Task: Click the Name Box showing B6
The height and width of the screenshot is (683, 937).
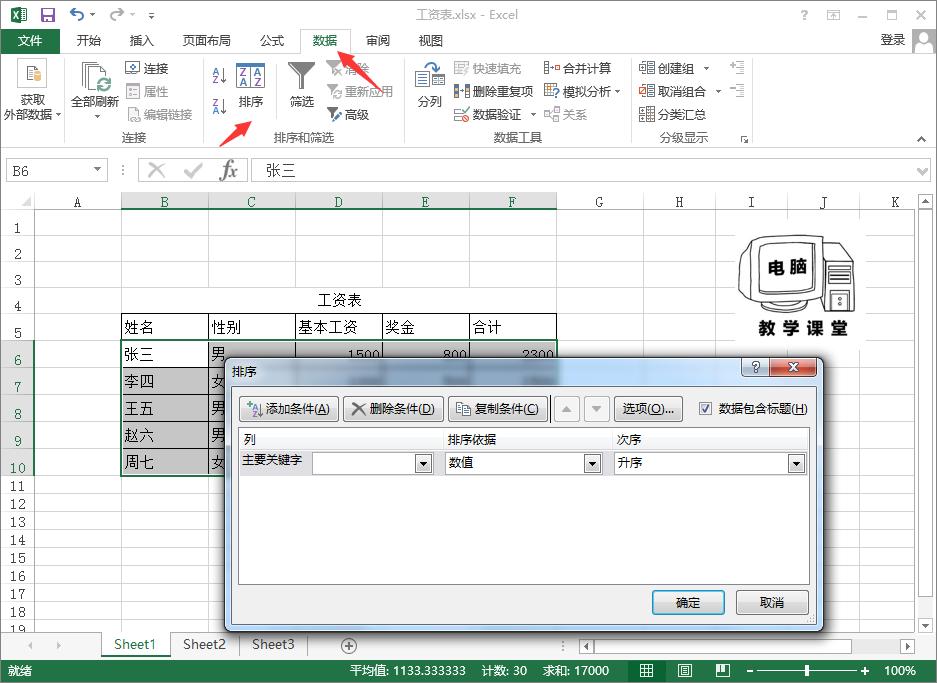Action: coord(49,170)
